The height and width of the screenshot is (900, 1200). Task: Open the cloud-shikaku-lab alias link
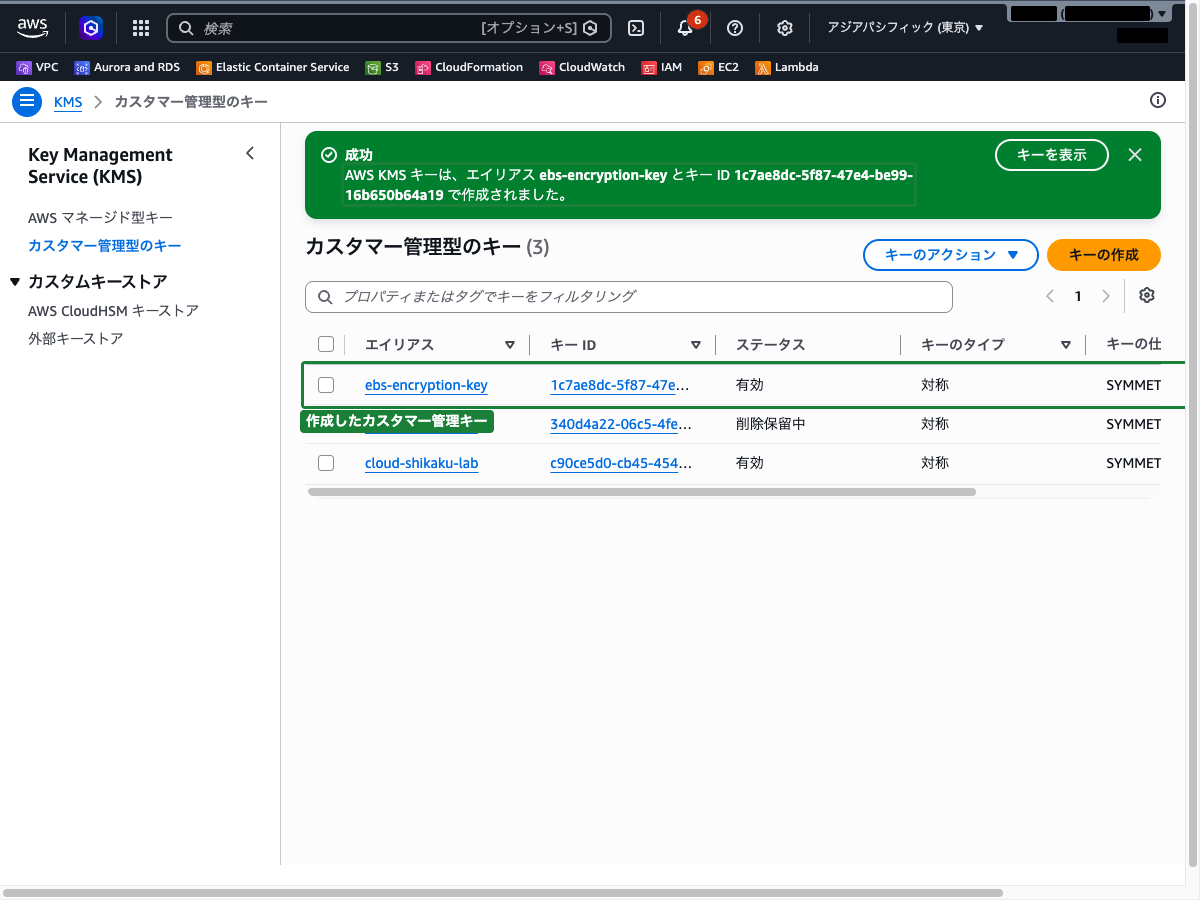tap(422, 463)
